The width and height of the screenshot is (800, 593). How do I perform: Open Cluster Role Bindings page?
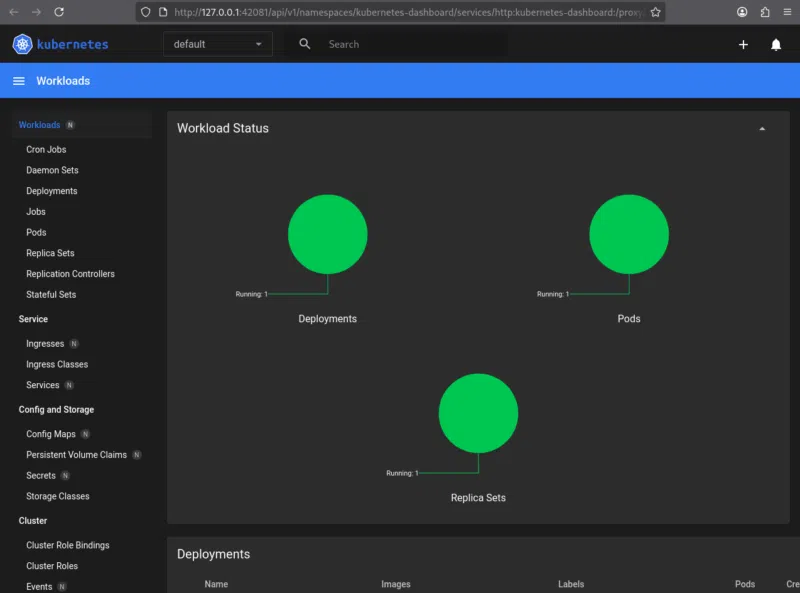point(67,545)
